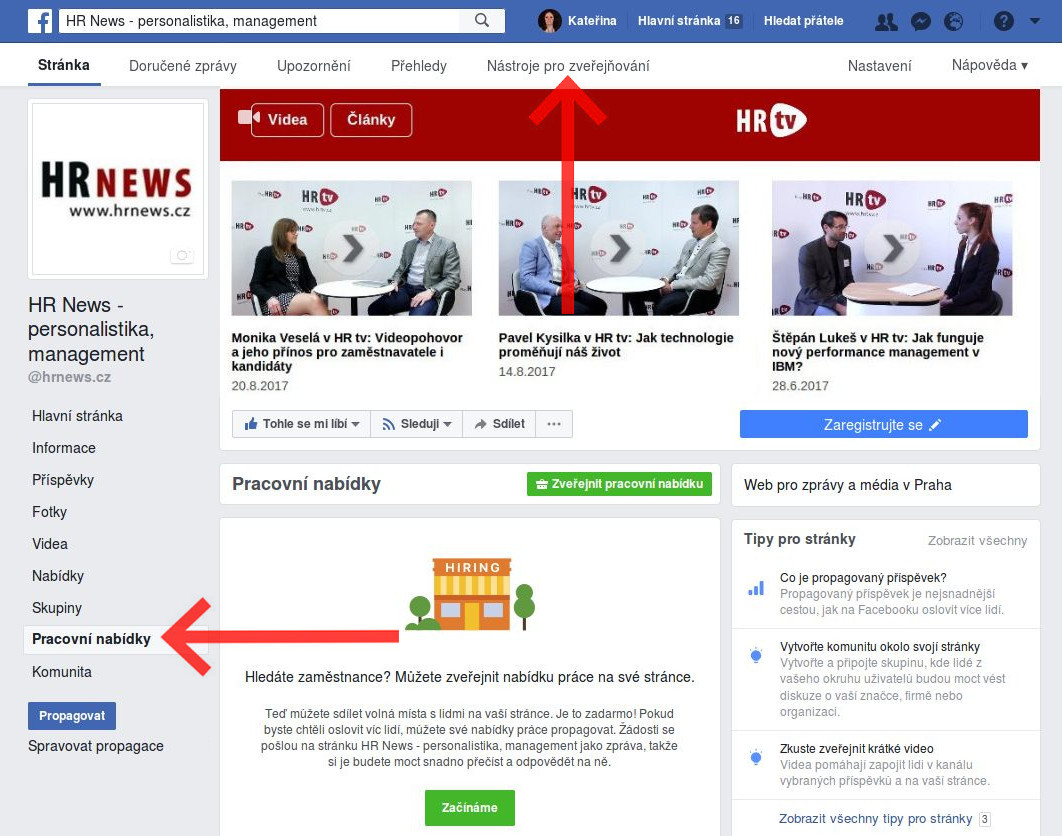Click the Videa banner button

(x=286, y=120)
